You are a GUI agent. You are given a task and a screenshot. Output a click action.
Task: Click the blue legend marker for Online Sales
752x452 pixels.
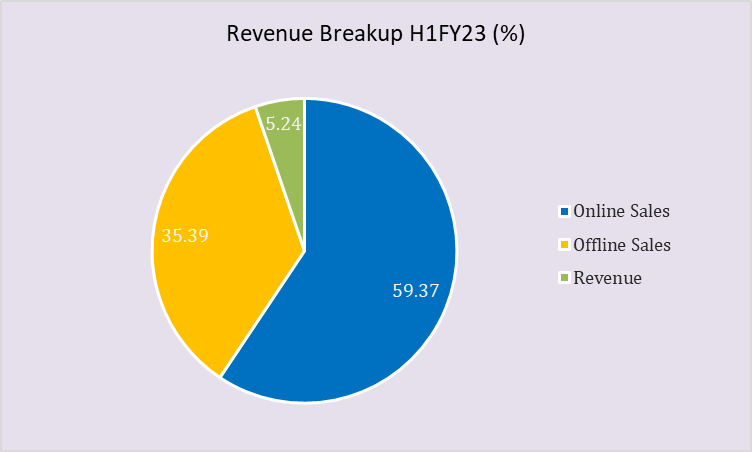coord(564,211)
